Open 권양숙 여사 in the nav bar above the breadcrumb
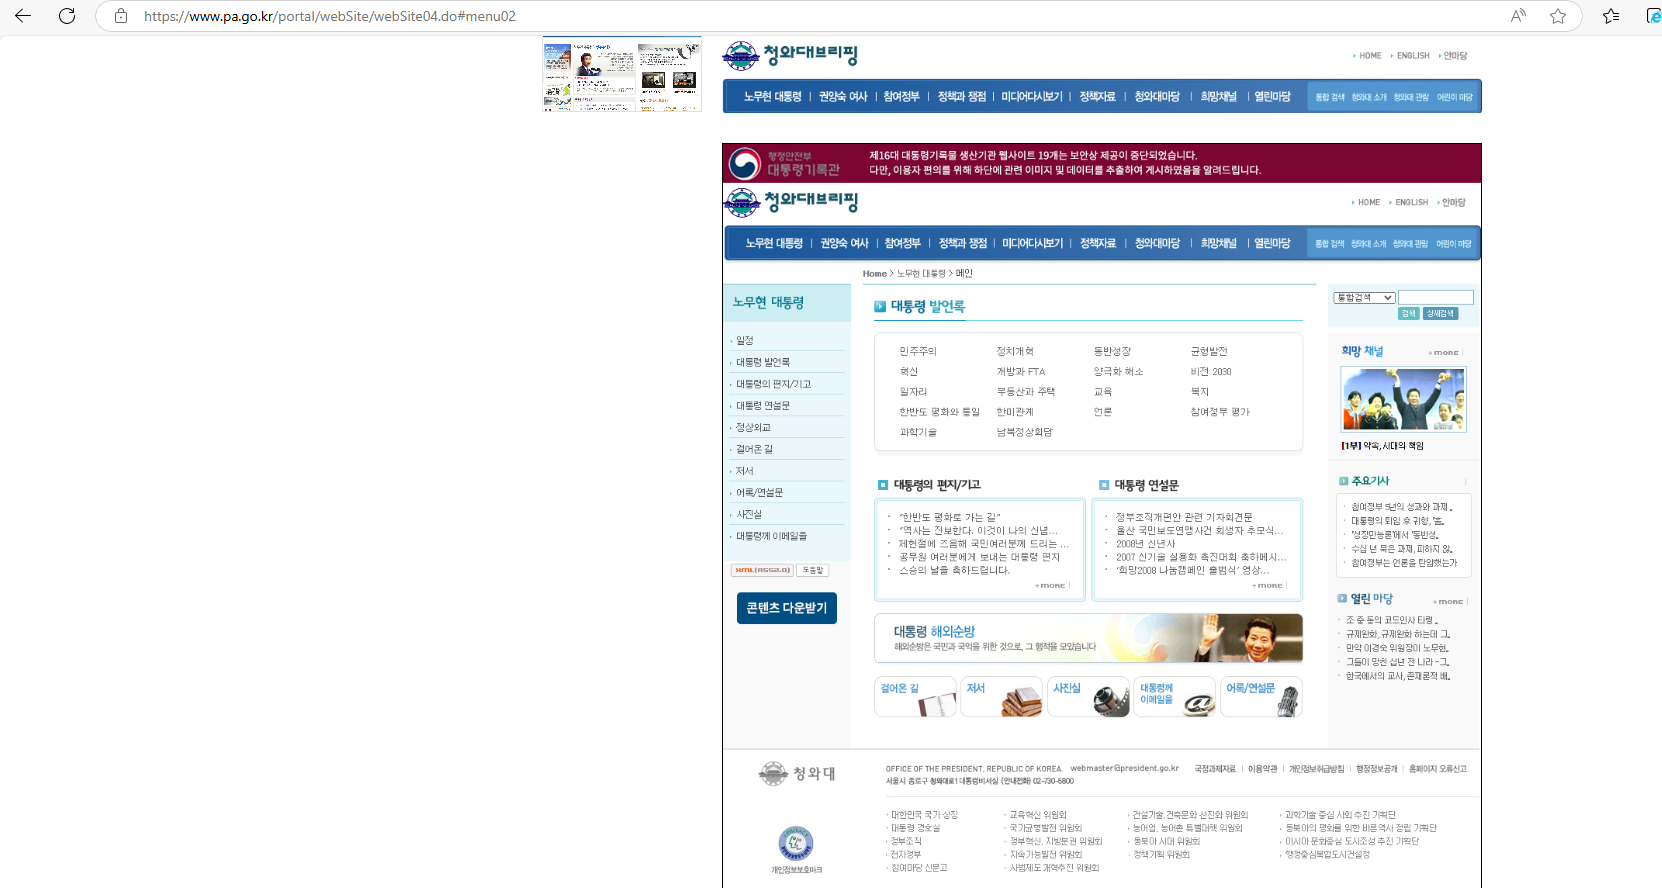Screen dimensions: 1662x888 (844, 243)
